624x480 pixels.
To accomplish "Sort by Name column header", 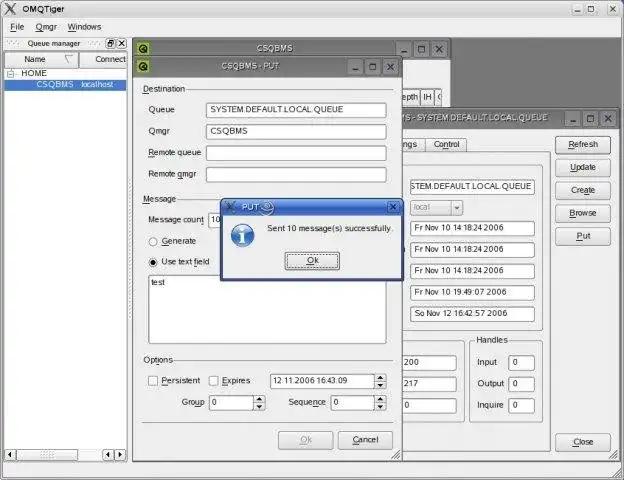I will tap(41, 59).
